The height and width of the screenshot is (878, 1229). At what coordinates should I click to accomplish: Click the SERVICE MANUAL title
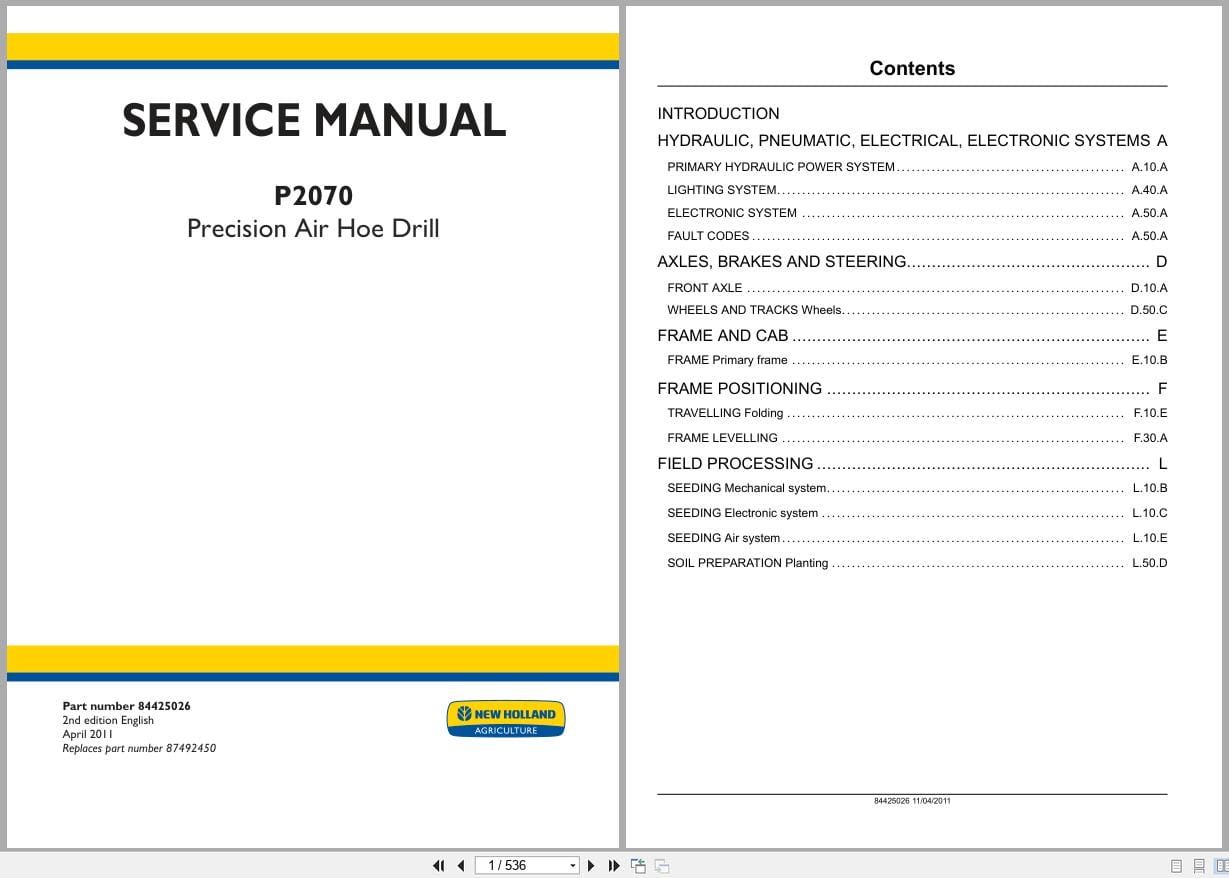click(x=314, y=120)
